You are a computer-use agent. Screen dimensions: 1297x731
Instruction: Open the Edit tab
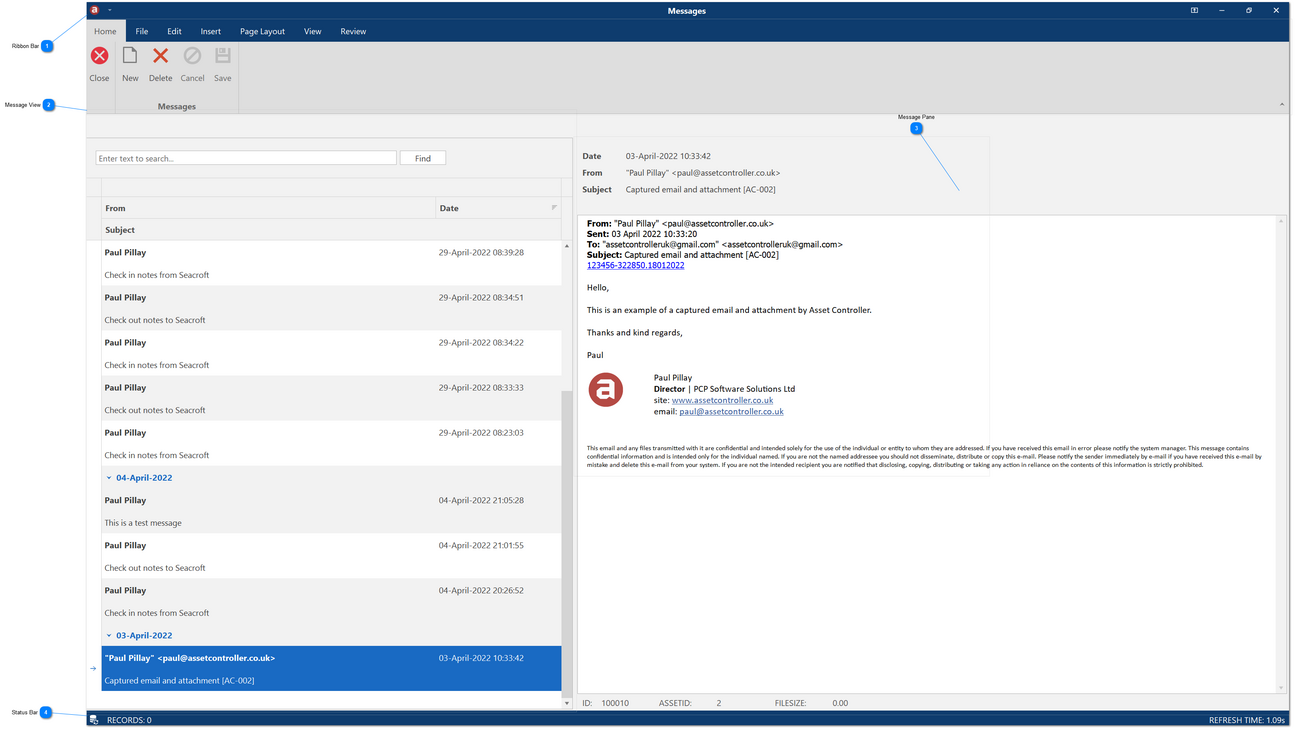(174, 31)
